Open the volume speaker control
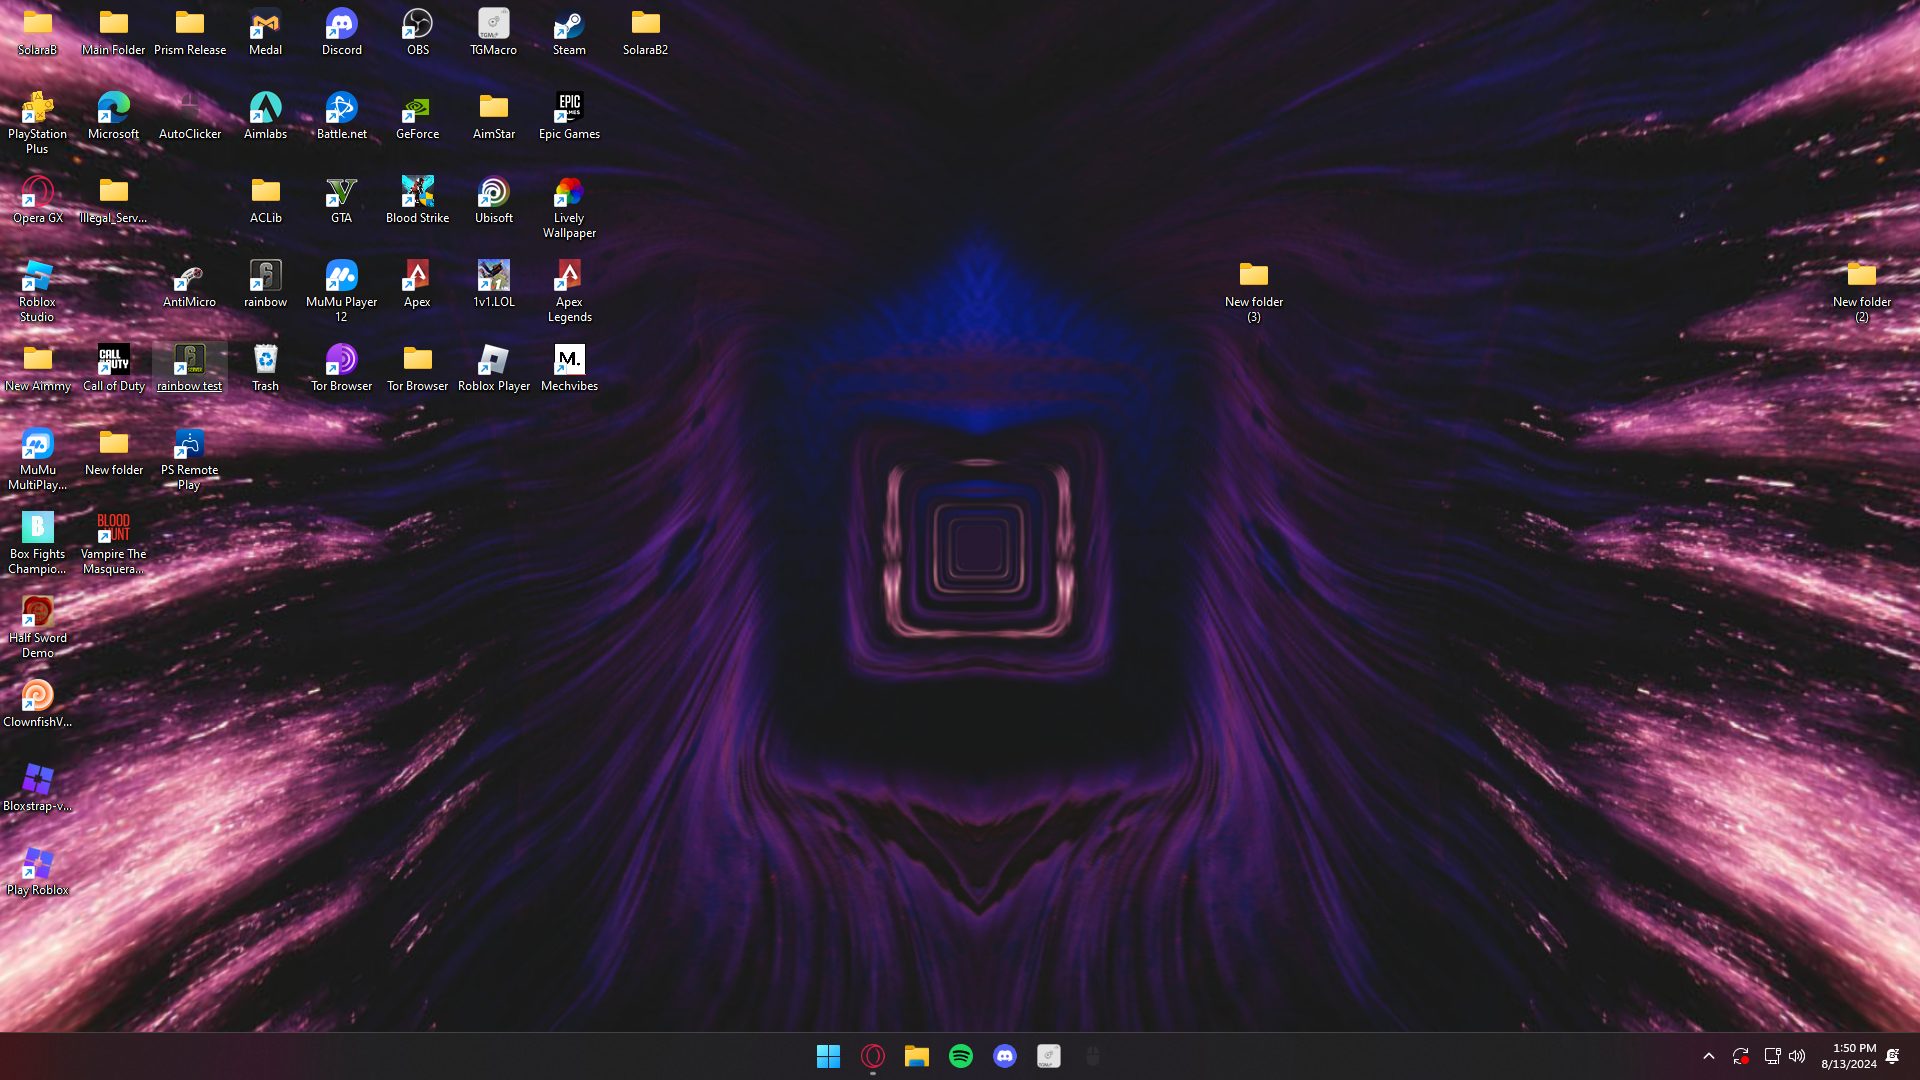Image resolution: width=1920 pixels, height=1080 pixels. (x=1797, y=1056)
